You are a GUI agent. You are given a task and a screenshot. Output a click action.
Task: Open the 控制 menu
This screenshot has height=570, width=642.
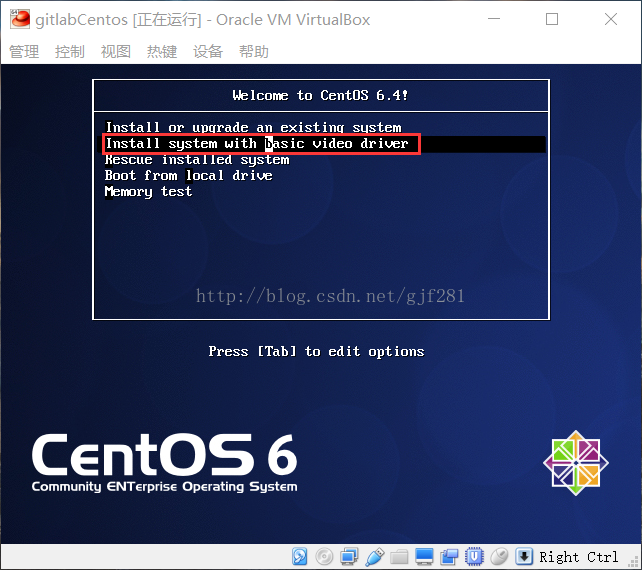(70, 52)
